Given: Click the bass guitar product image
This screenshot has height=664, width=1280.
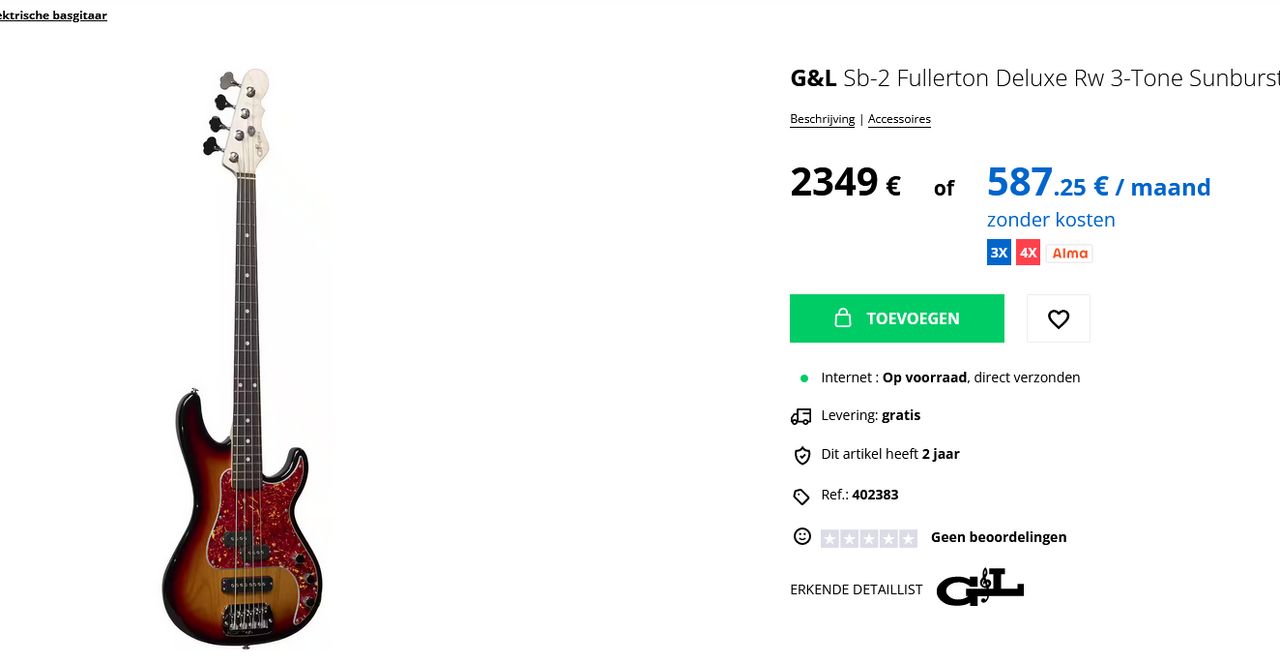Looking at the screenshot, I should [243, 357].
